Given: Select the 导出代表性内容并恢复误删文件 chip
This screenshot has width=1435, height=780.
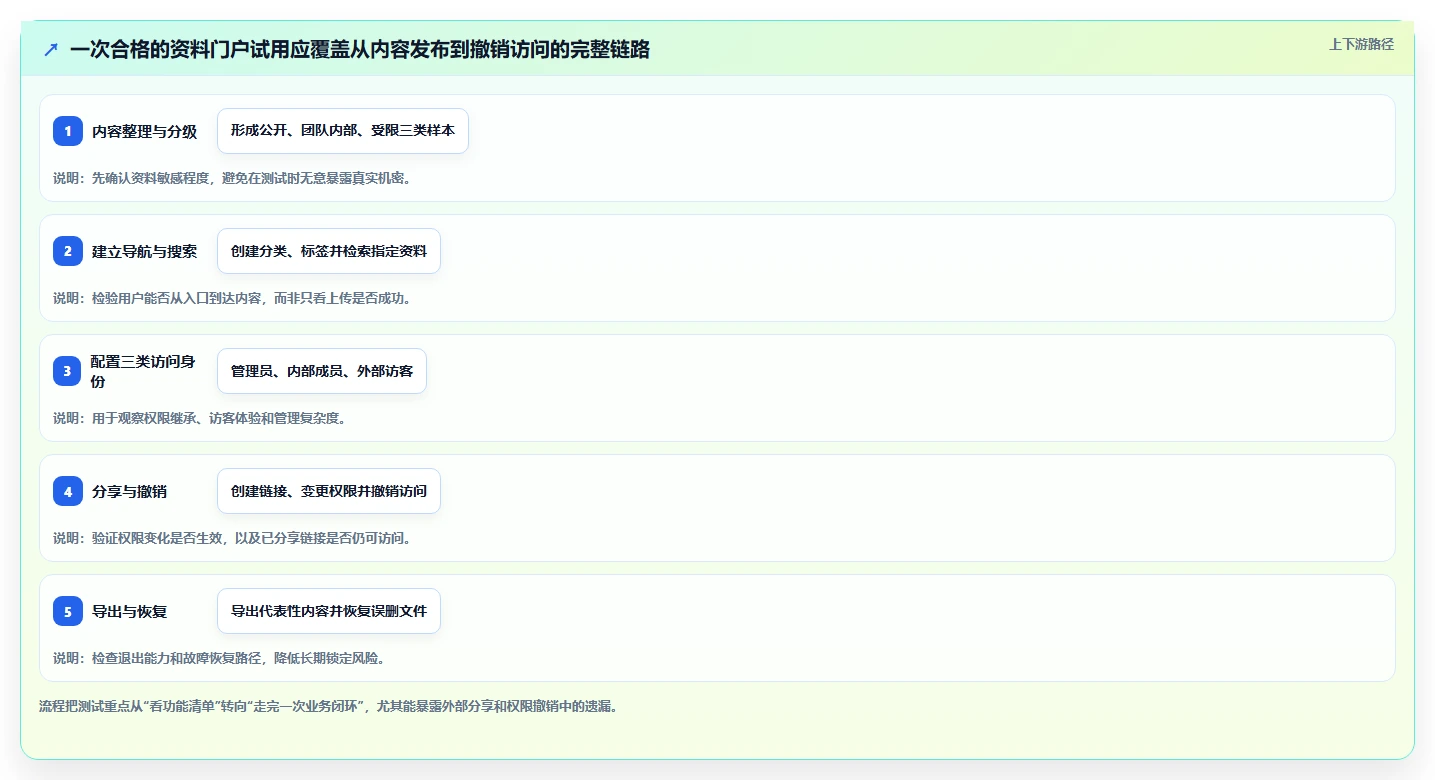Looking at the screenshot, I should point(329,611).
